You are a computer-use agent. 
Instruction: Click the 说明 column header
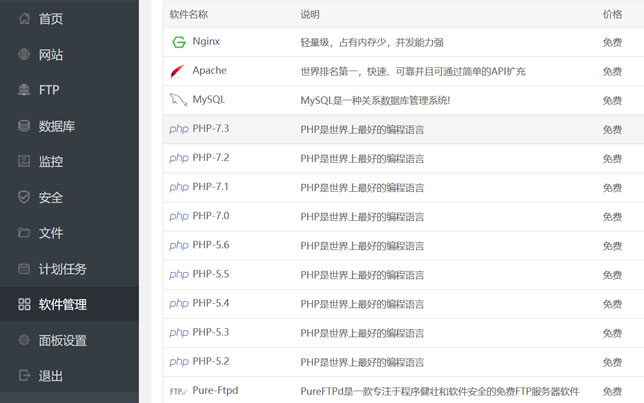pyautogui.click(x=310, y=14)
